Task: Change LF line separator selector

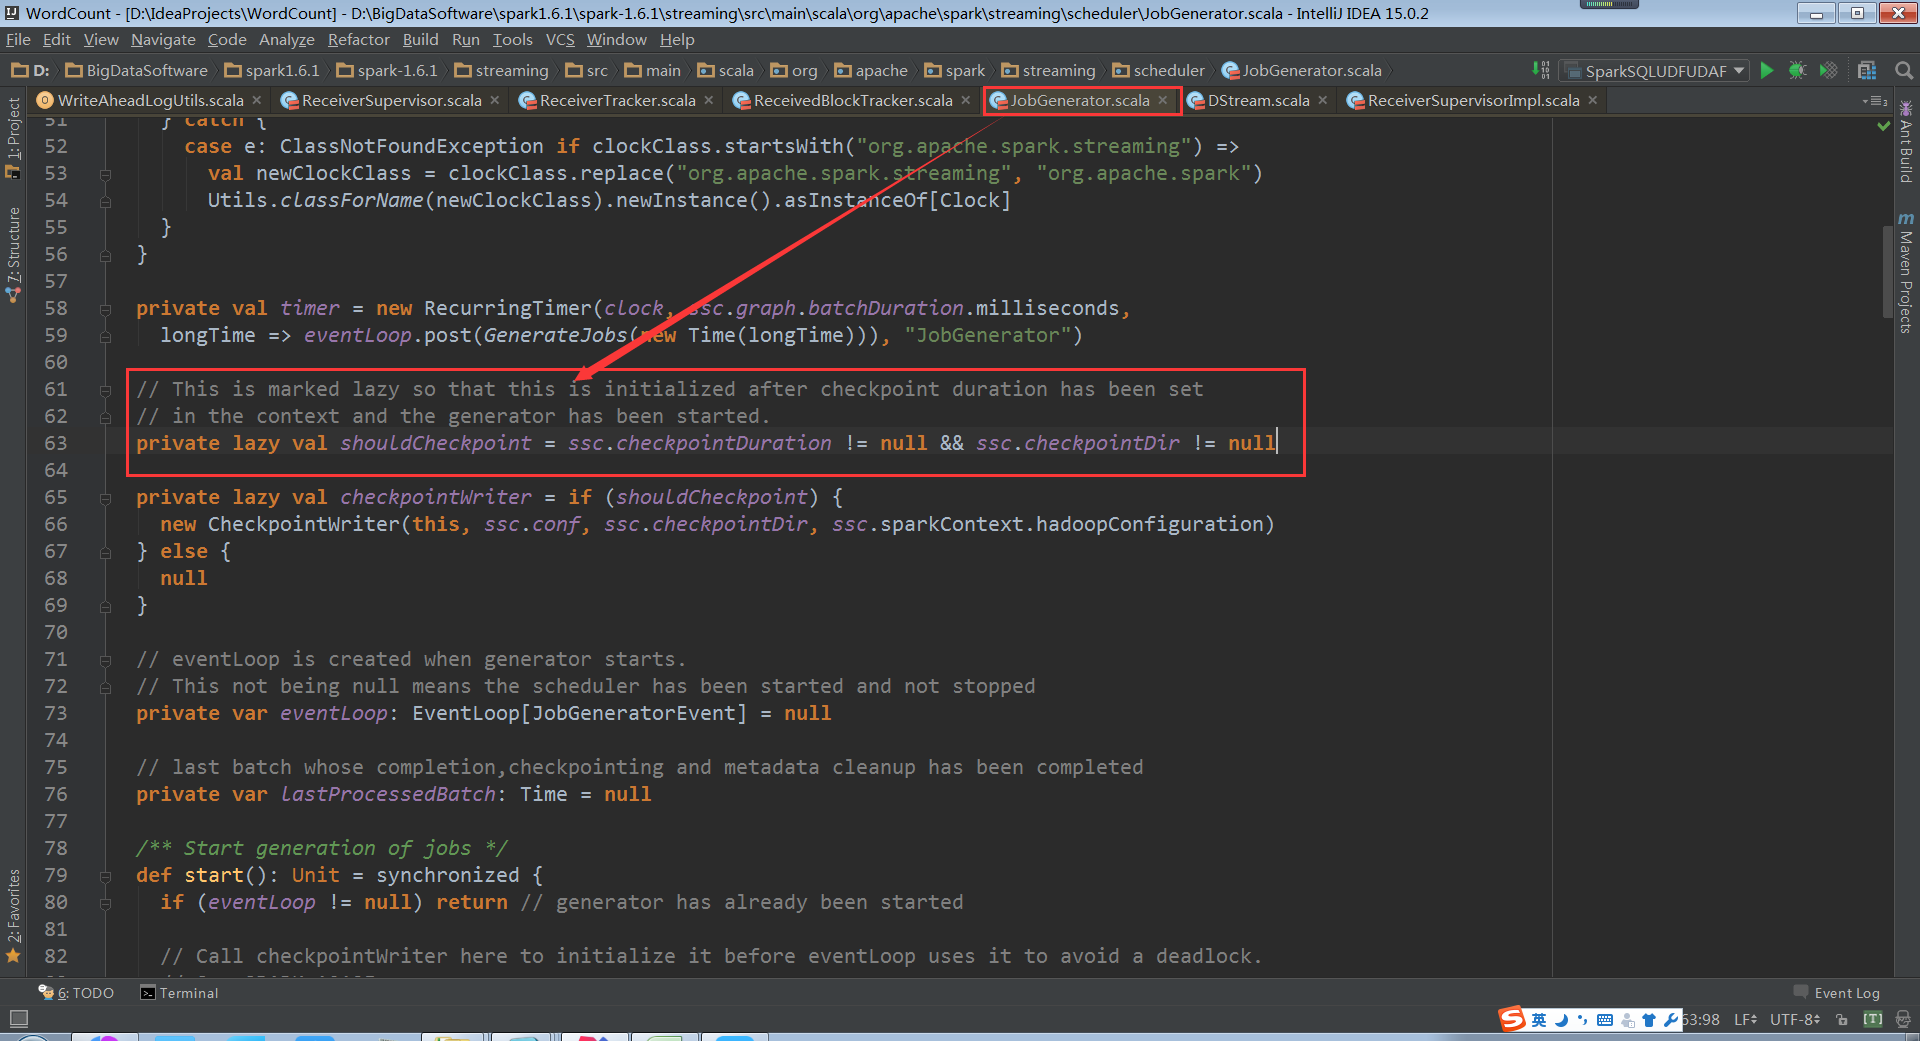Action: pos(1746,1020)
